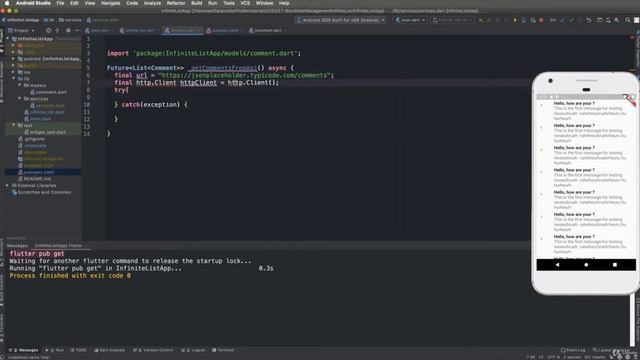
Task: Select pubspec.yaml highlighted in project tree
Action: coord(43,172)
